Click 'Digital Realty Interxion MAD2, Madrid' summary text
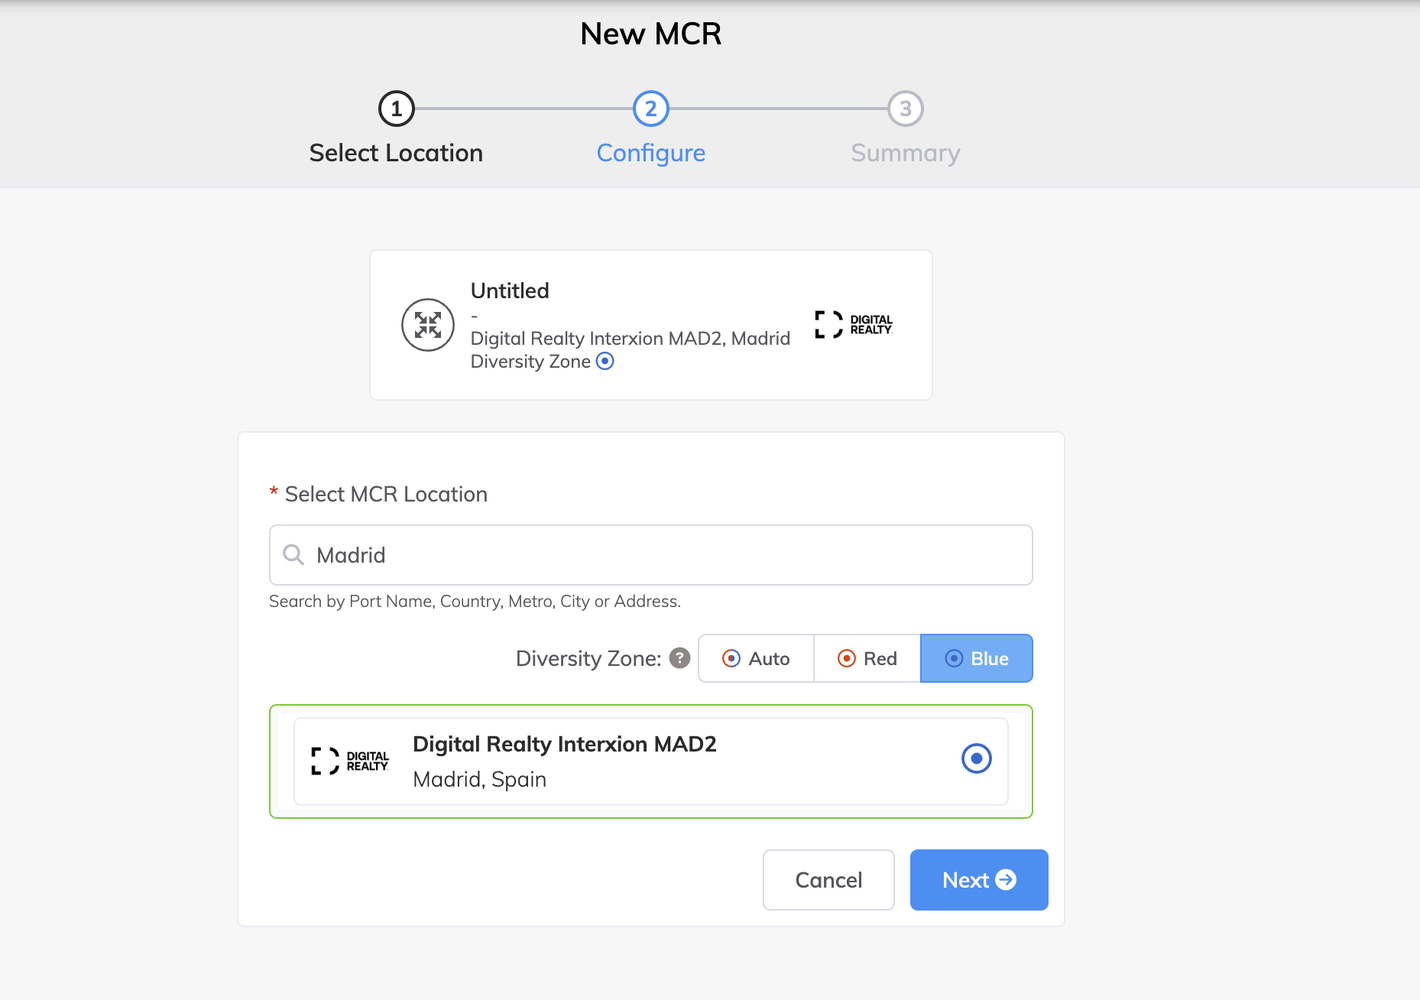Image resolution: width=1420 pixels, height=1000 pixels. point(630,338)
